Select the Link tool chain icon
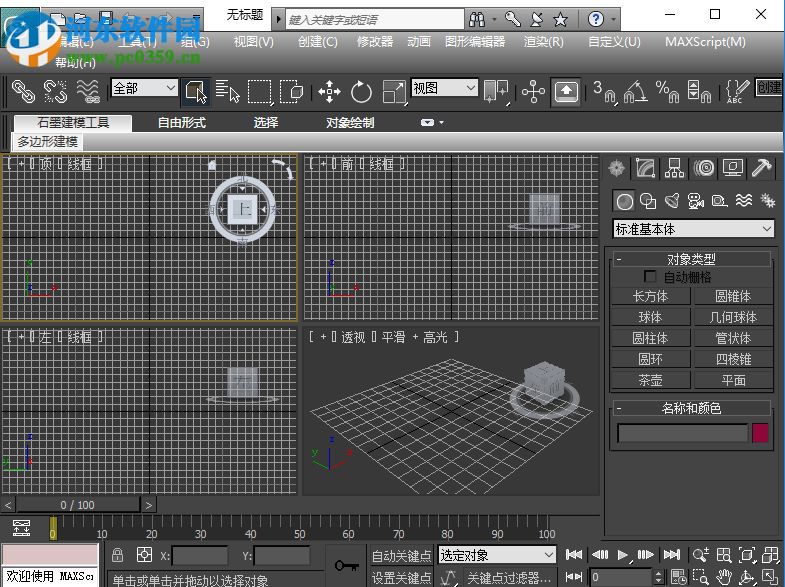 [x=23, y=92]
